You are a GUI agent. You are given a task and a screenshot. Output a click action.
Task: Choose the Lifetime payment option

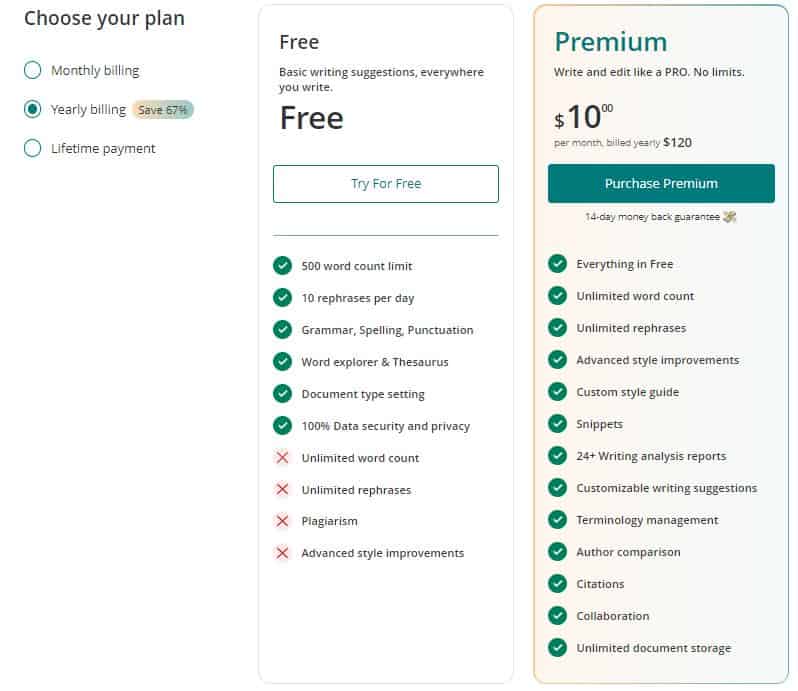(33, 149)
